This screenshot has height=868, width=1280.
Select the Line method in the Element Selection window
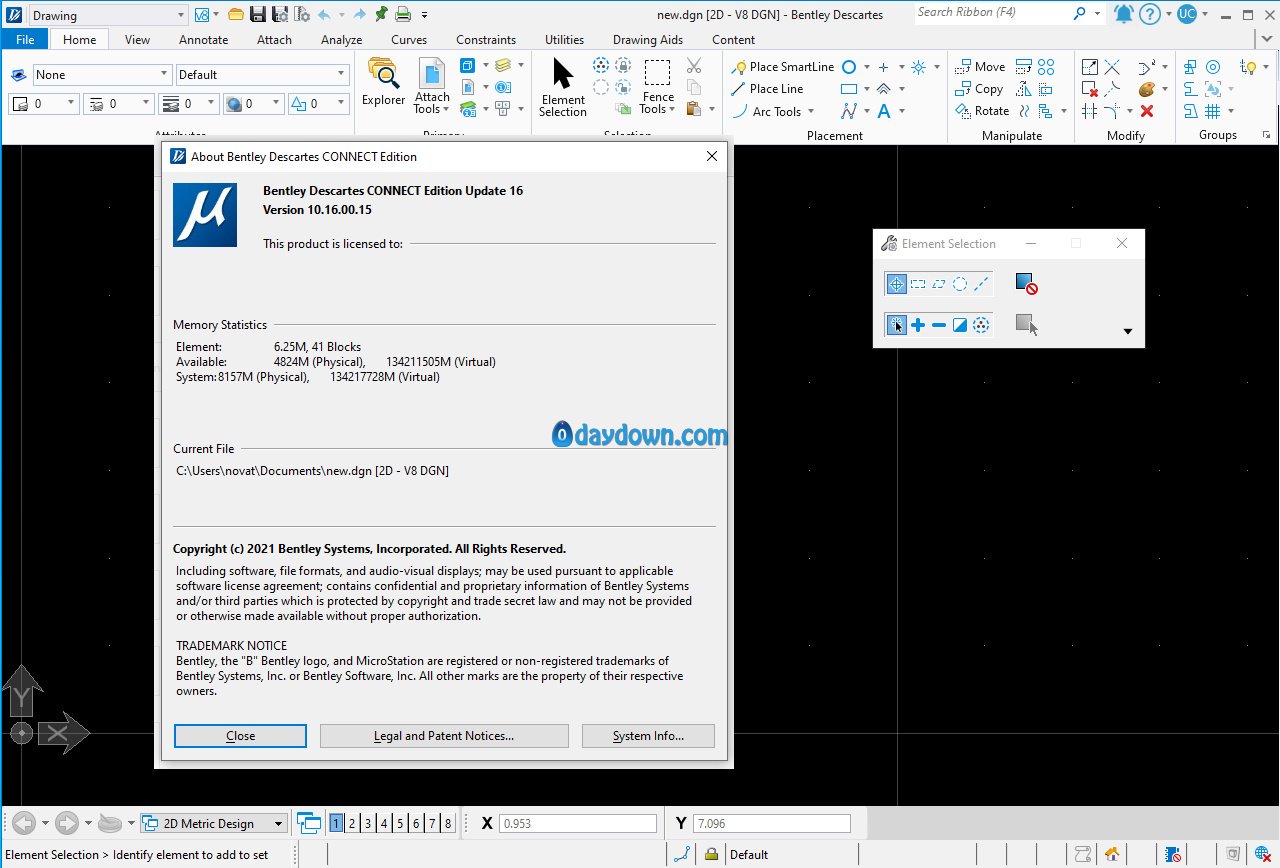pos(981,284)
